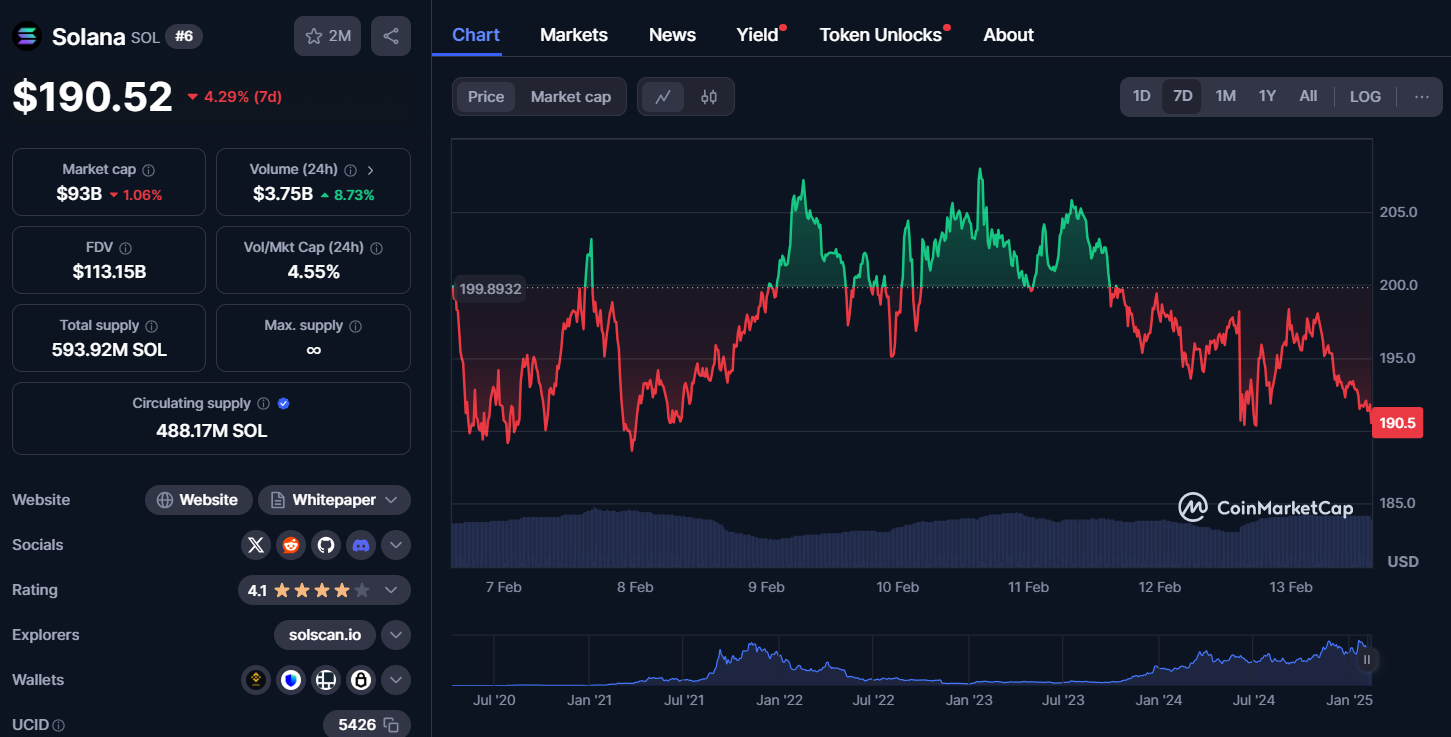This screenshot has width=1451, height=737.
Task: Open the Yield tab
Action: tap(758, 35)
